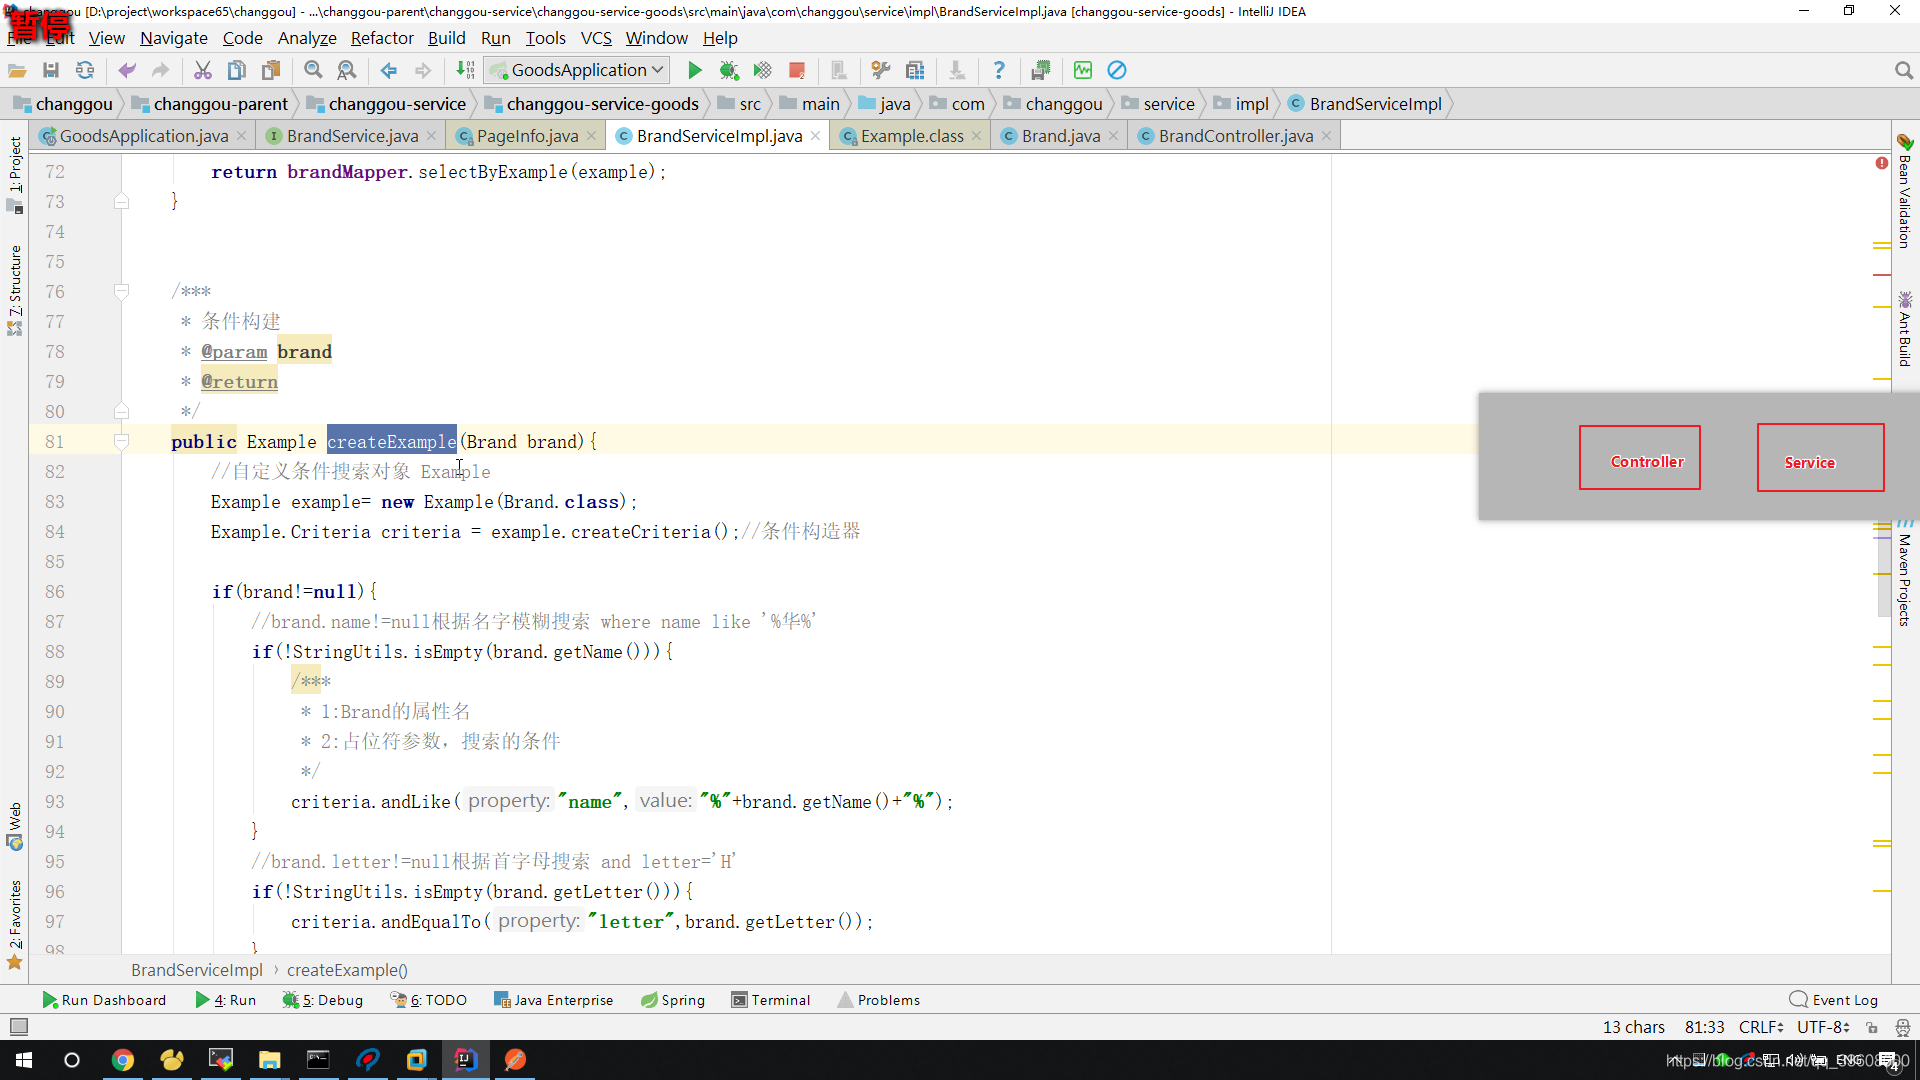Open the Terminal tool window
Image resolution: width=1920 pixels, height=1080 pixels.
pos(770,1000)
